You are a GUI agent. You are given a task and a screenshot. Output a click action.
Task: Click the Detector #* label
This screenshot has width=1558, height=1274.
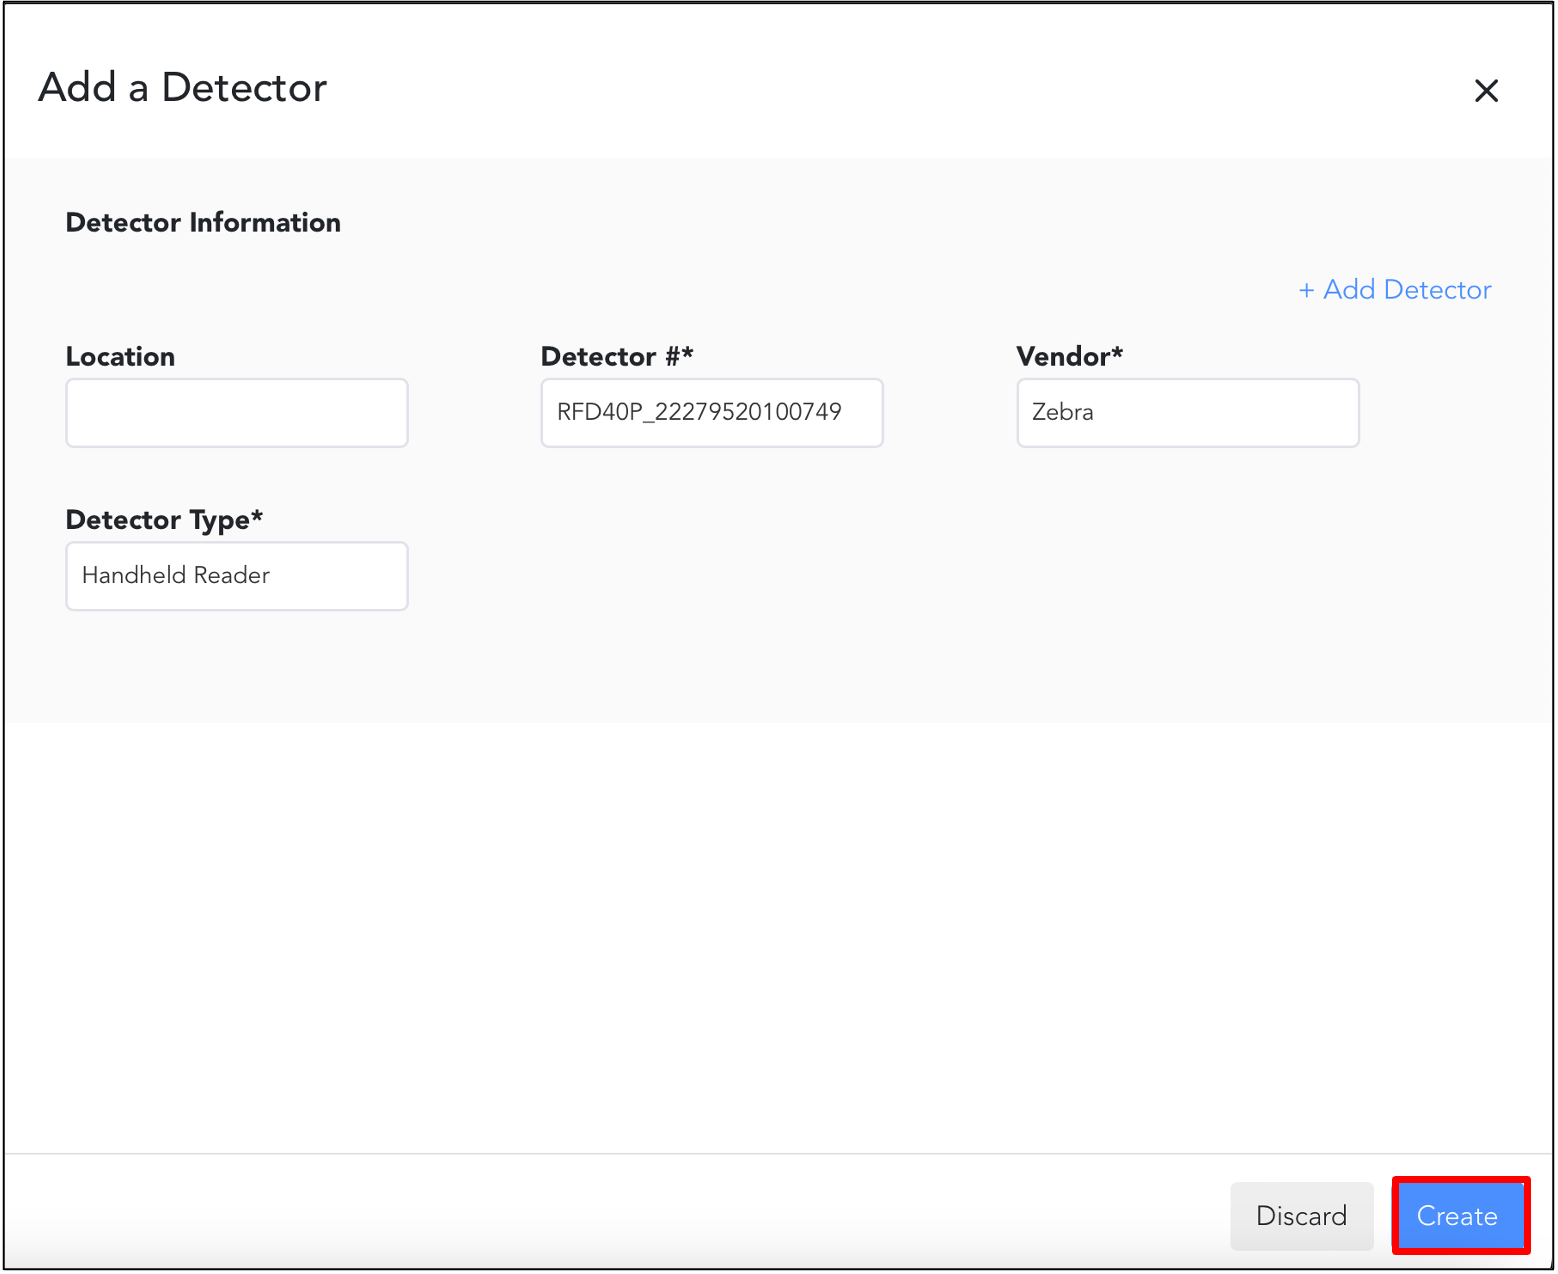617,357
